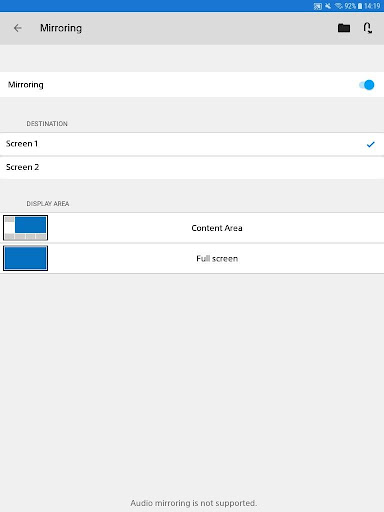Open the folder icon in header
This screenshot has width=384, height=512.
(344, 28)
